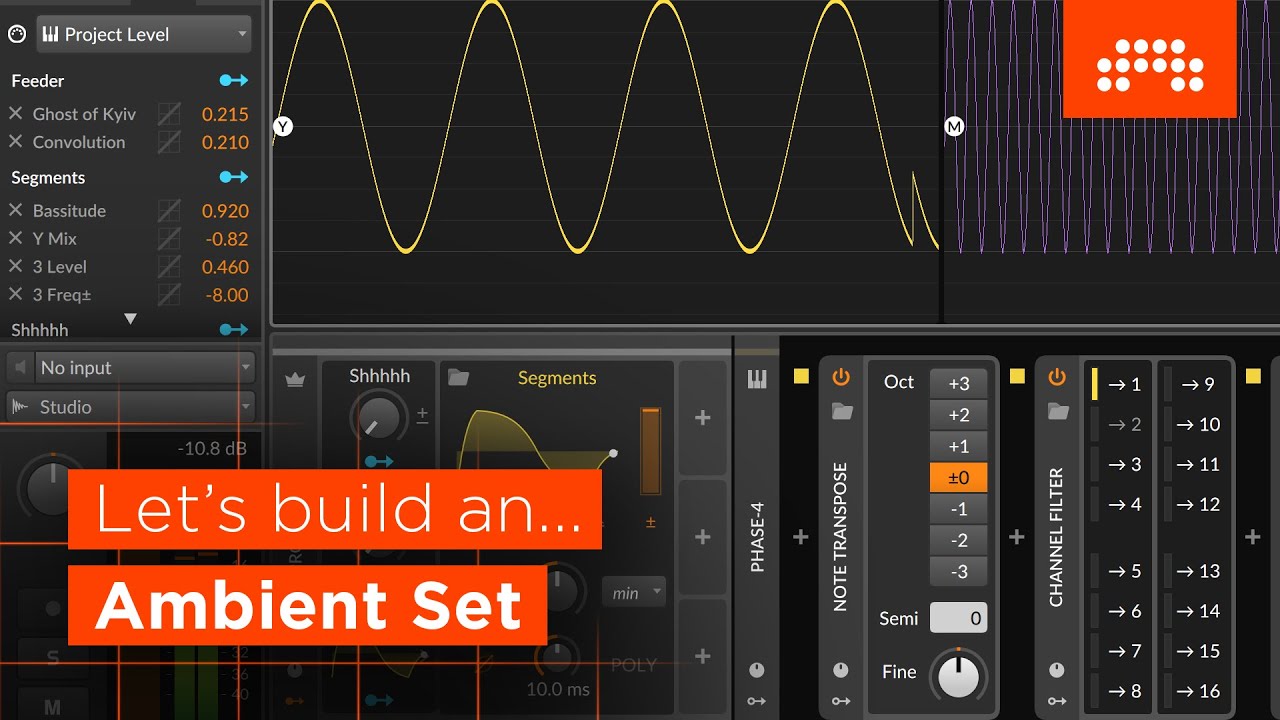1280x720 pixels.
Task: Click the Feeder modulation routing arrow
Action: [x=234, y=80]
